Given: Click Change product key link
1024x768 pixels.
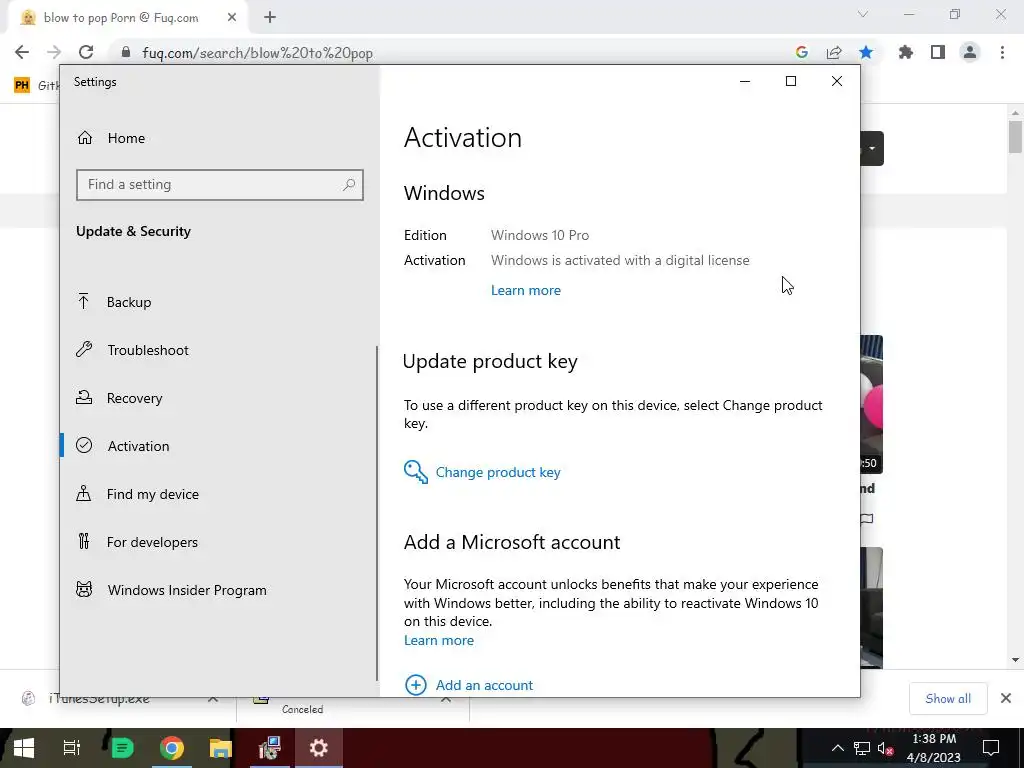Looking at the screenshot, I should click(x=498, y=472).
